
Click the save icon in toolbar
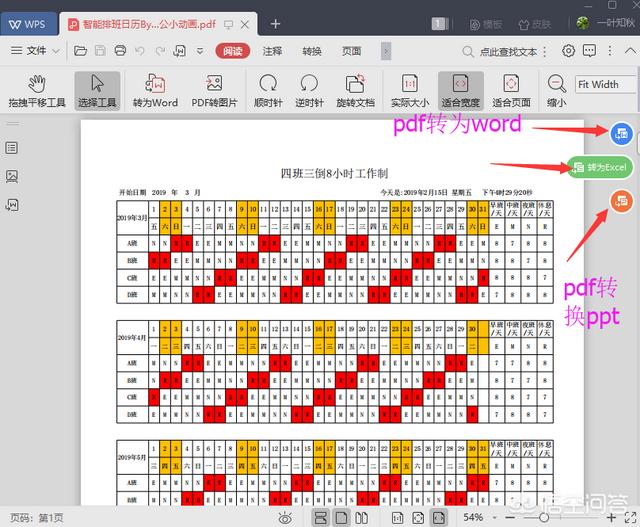[x=100, y=51]
